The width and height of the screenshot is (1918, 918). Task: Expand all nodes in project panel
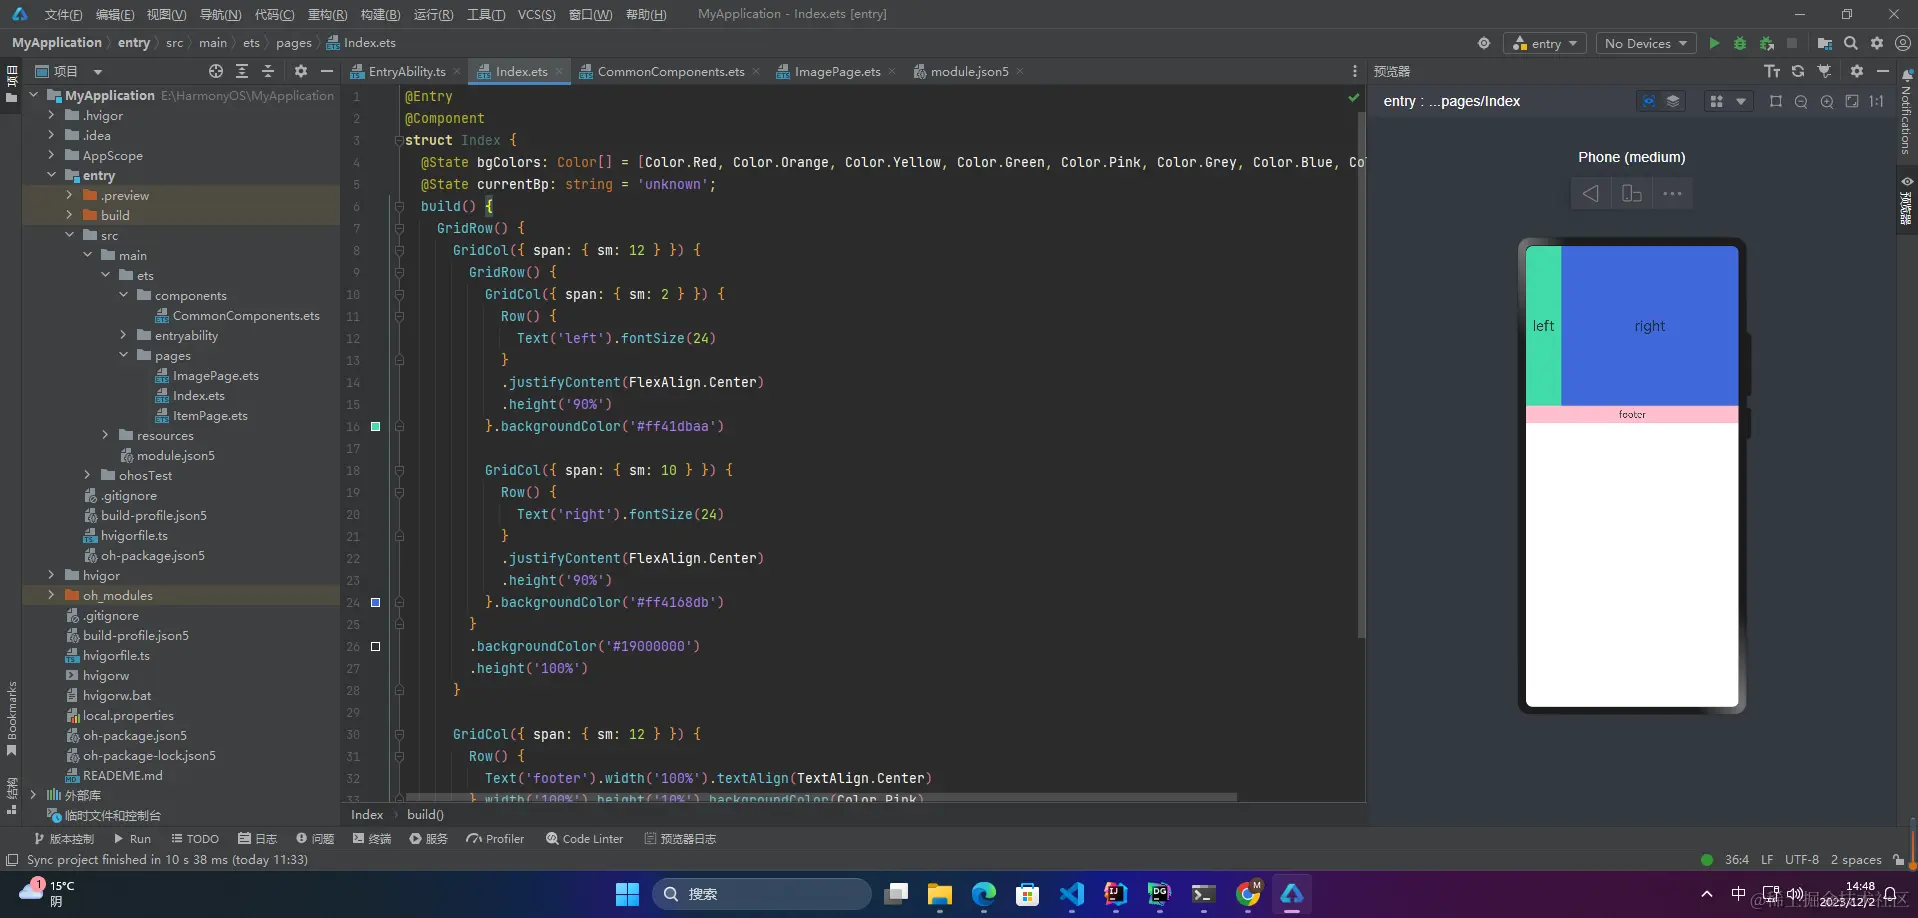tap(242, 71)
